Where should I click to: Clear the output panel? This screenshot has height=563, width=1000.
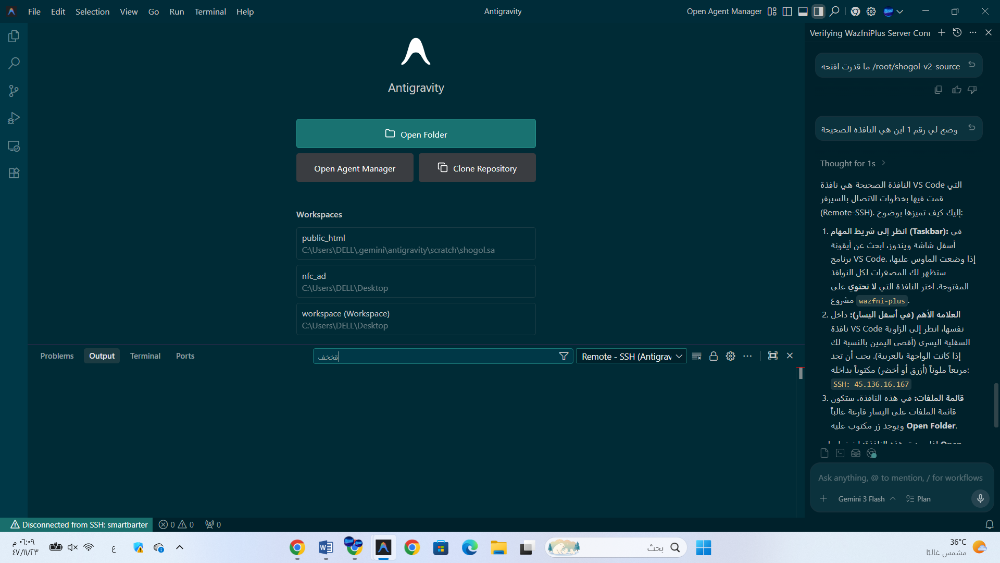pyautogui.click(x=696, y=356)
